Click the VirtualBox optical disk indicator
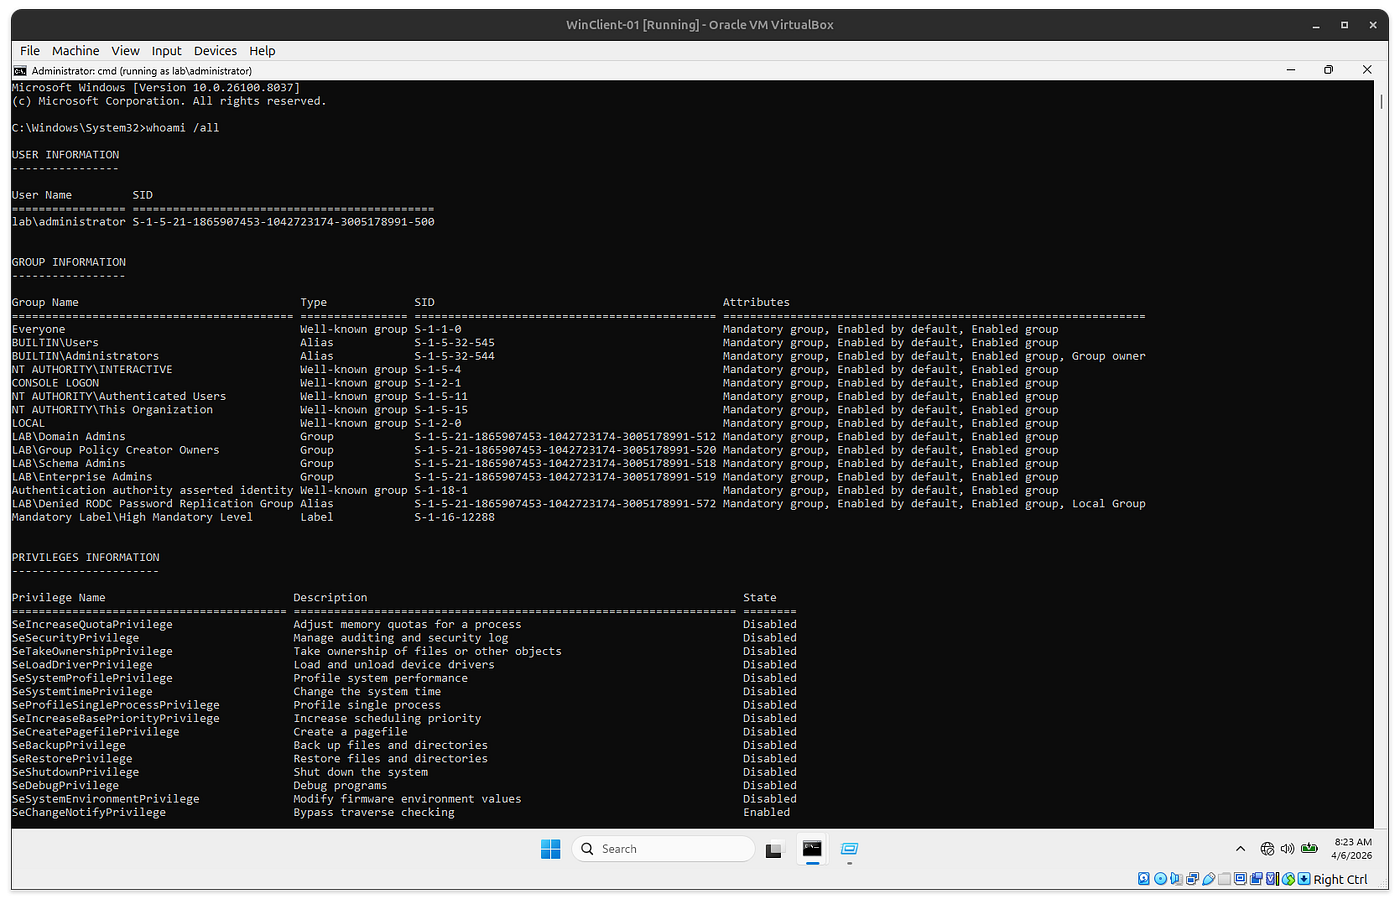This screenshot has width=1400, height=903. [1160, 879]
